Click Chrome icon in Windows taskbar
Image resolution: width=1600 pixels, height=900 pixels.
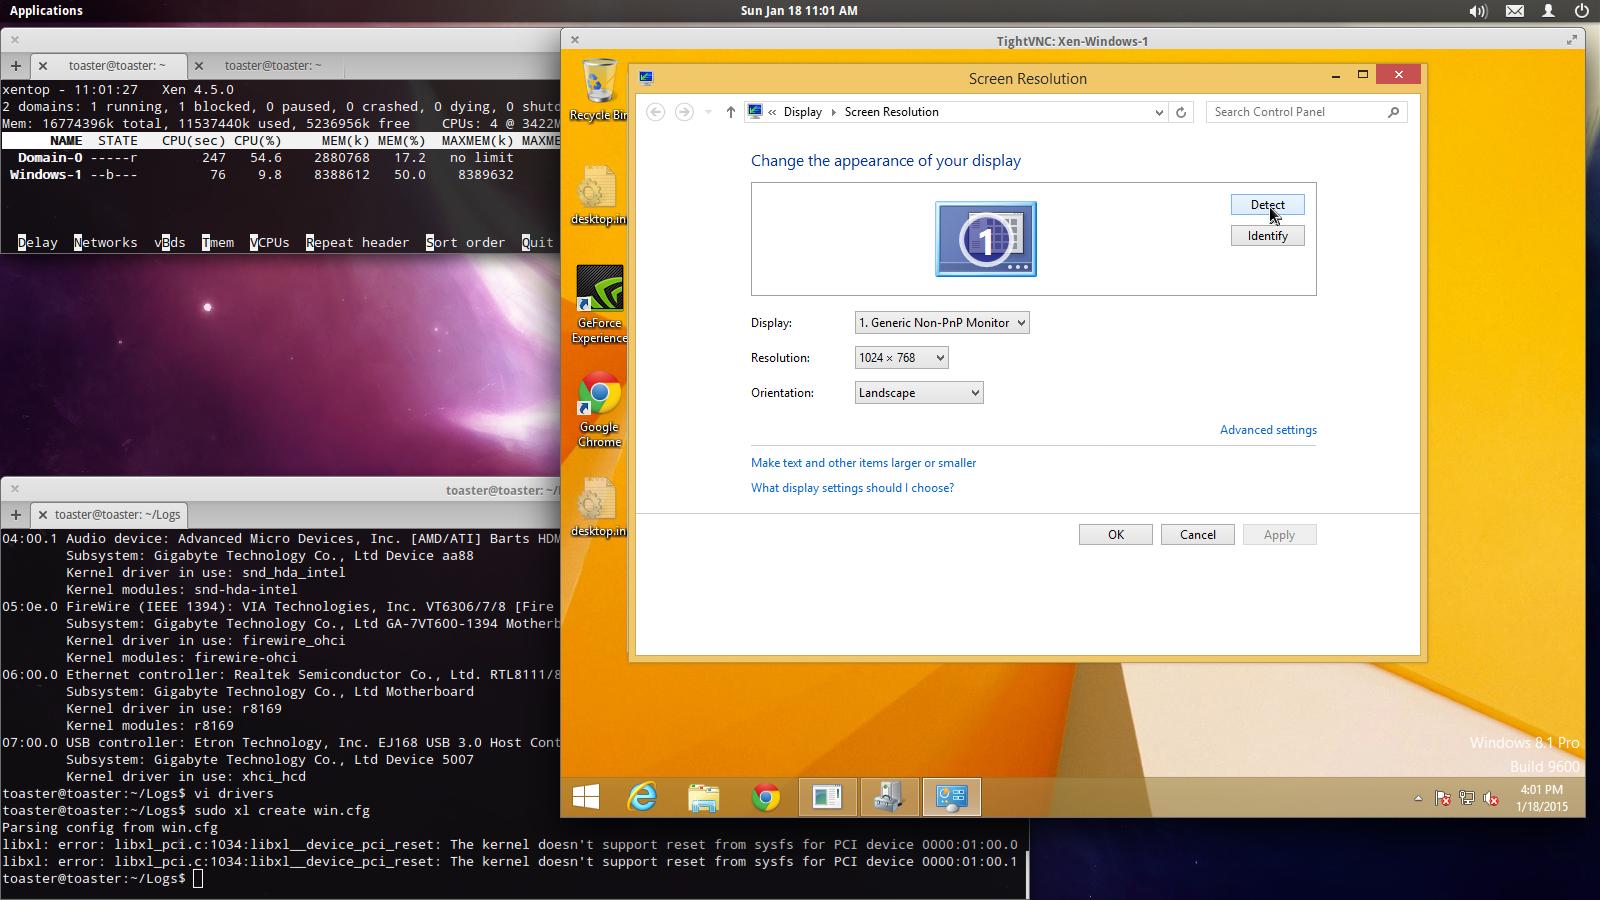tap(766, 797)
